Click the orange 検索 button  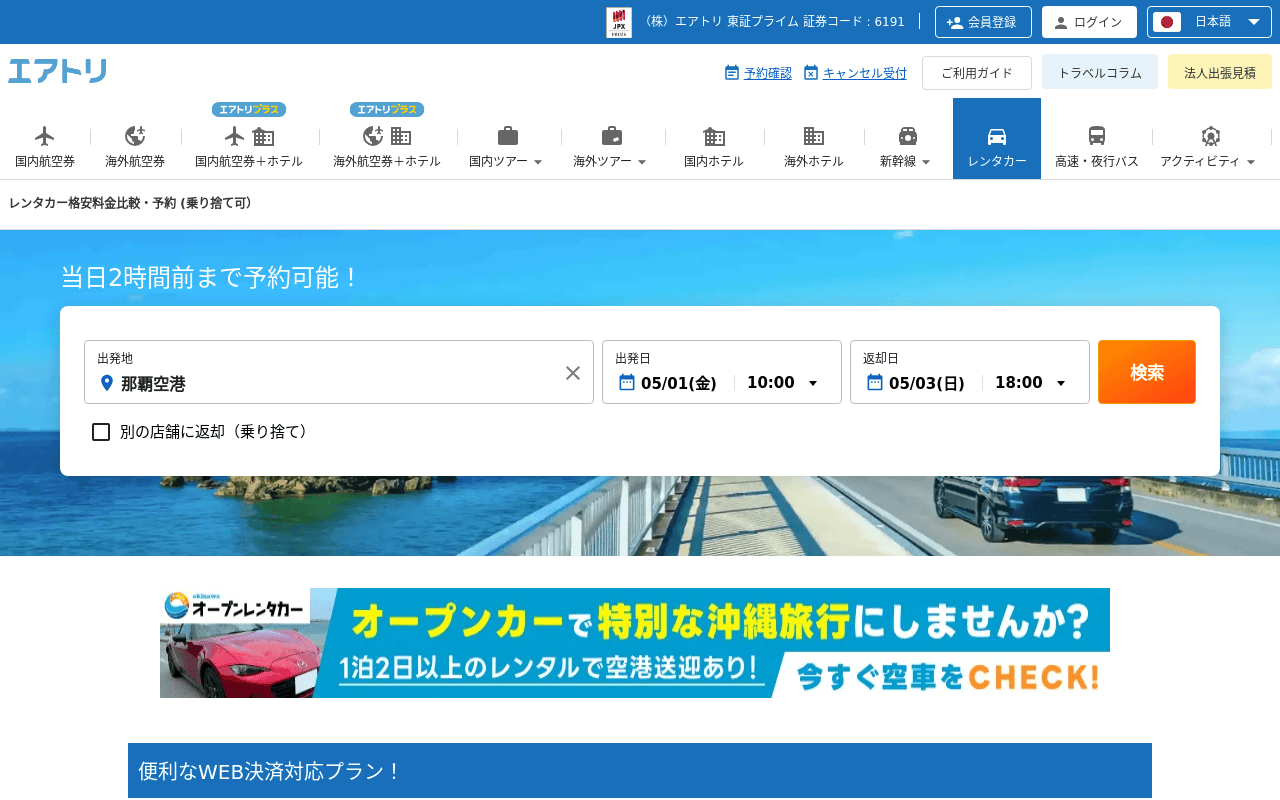coord(1147,372)
